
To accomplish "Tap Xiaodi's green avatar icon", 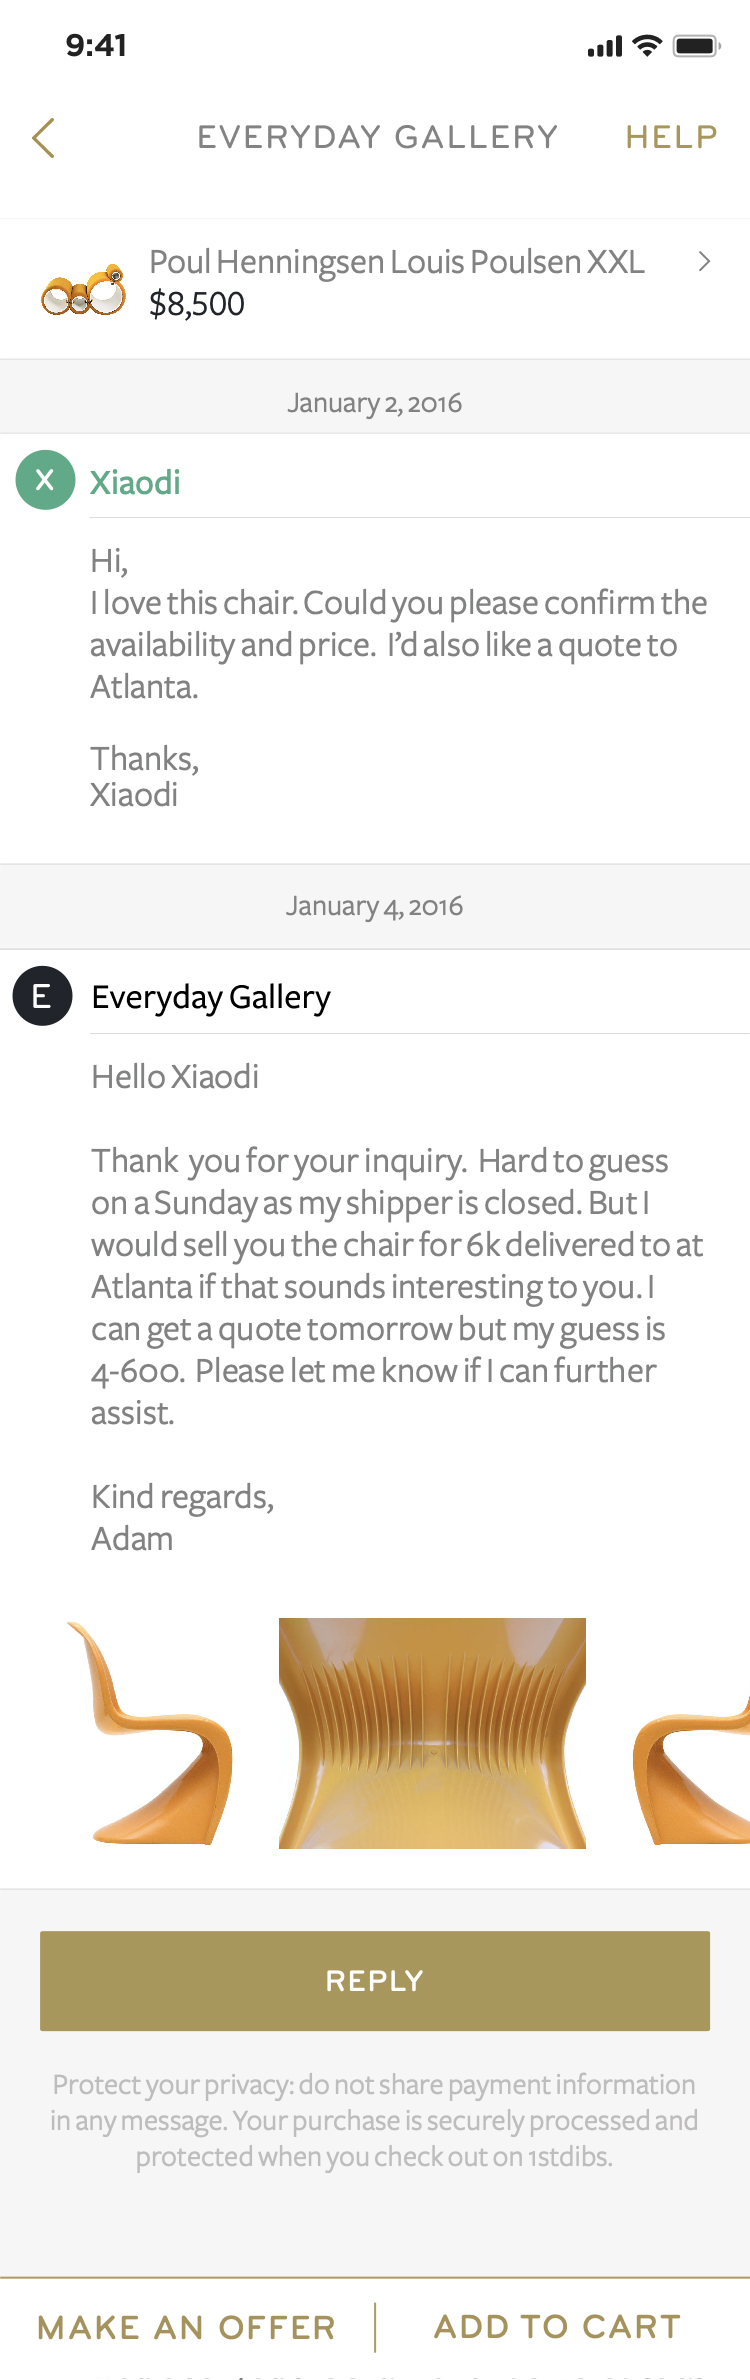I will point(45,480).
